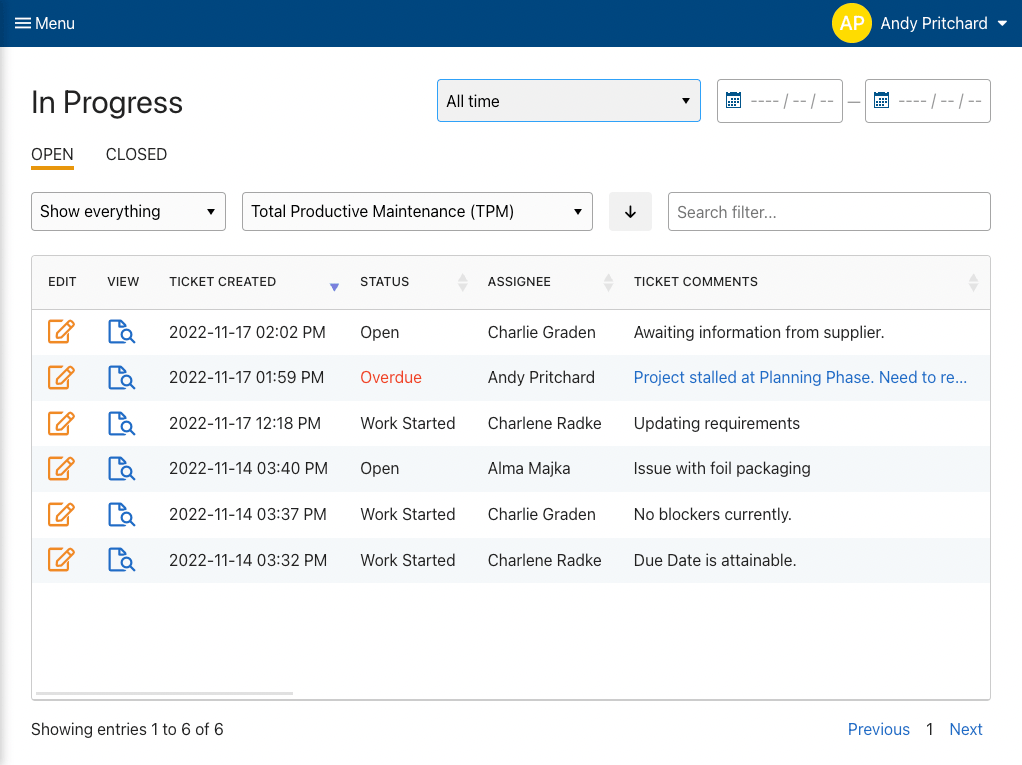The image size is (1022, 765).
Task: Switch to the CLOSED tab
Action: pyautogui.click(x=136, y=154)
